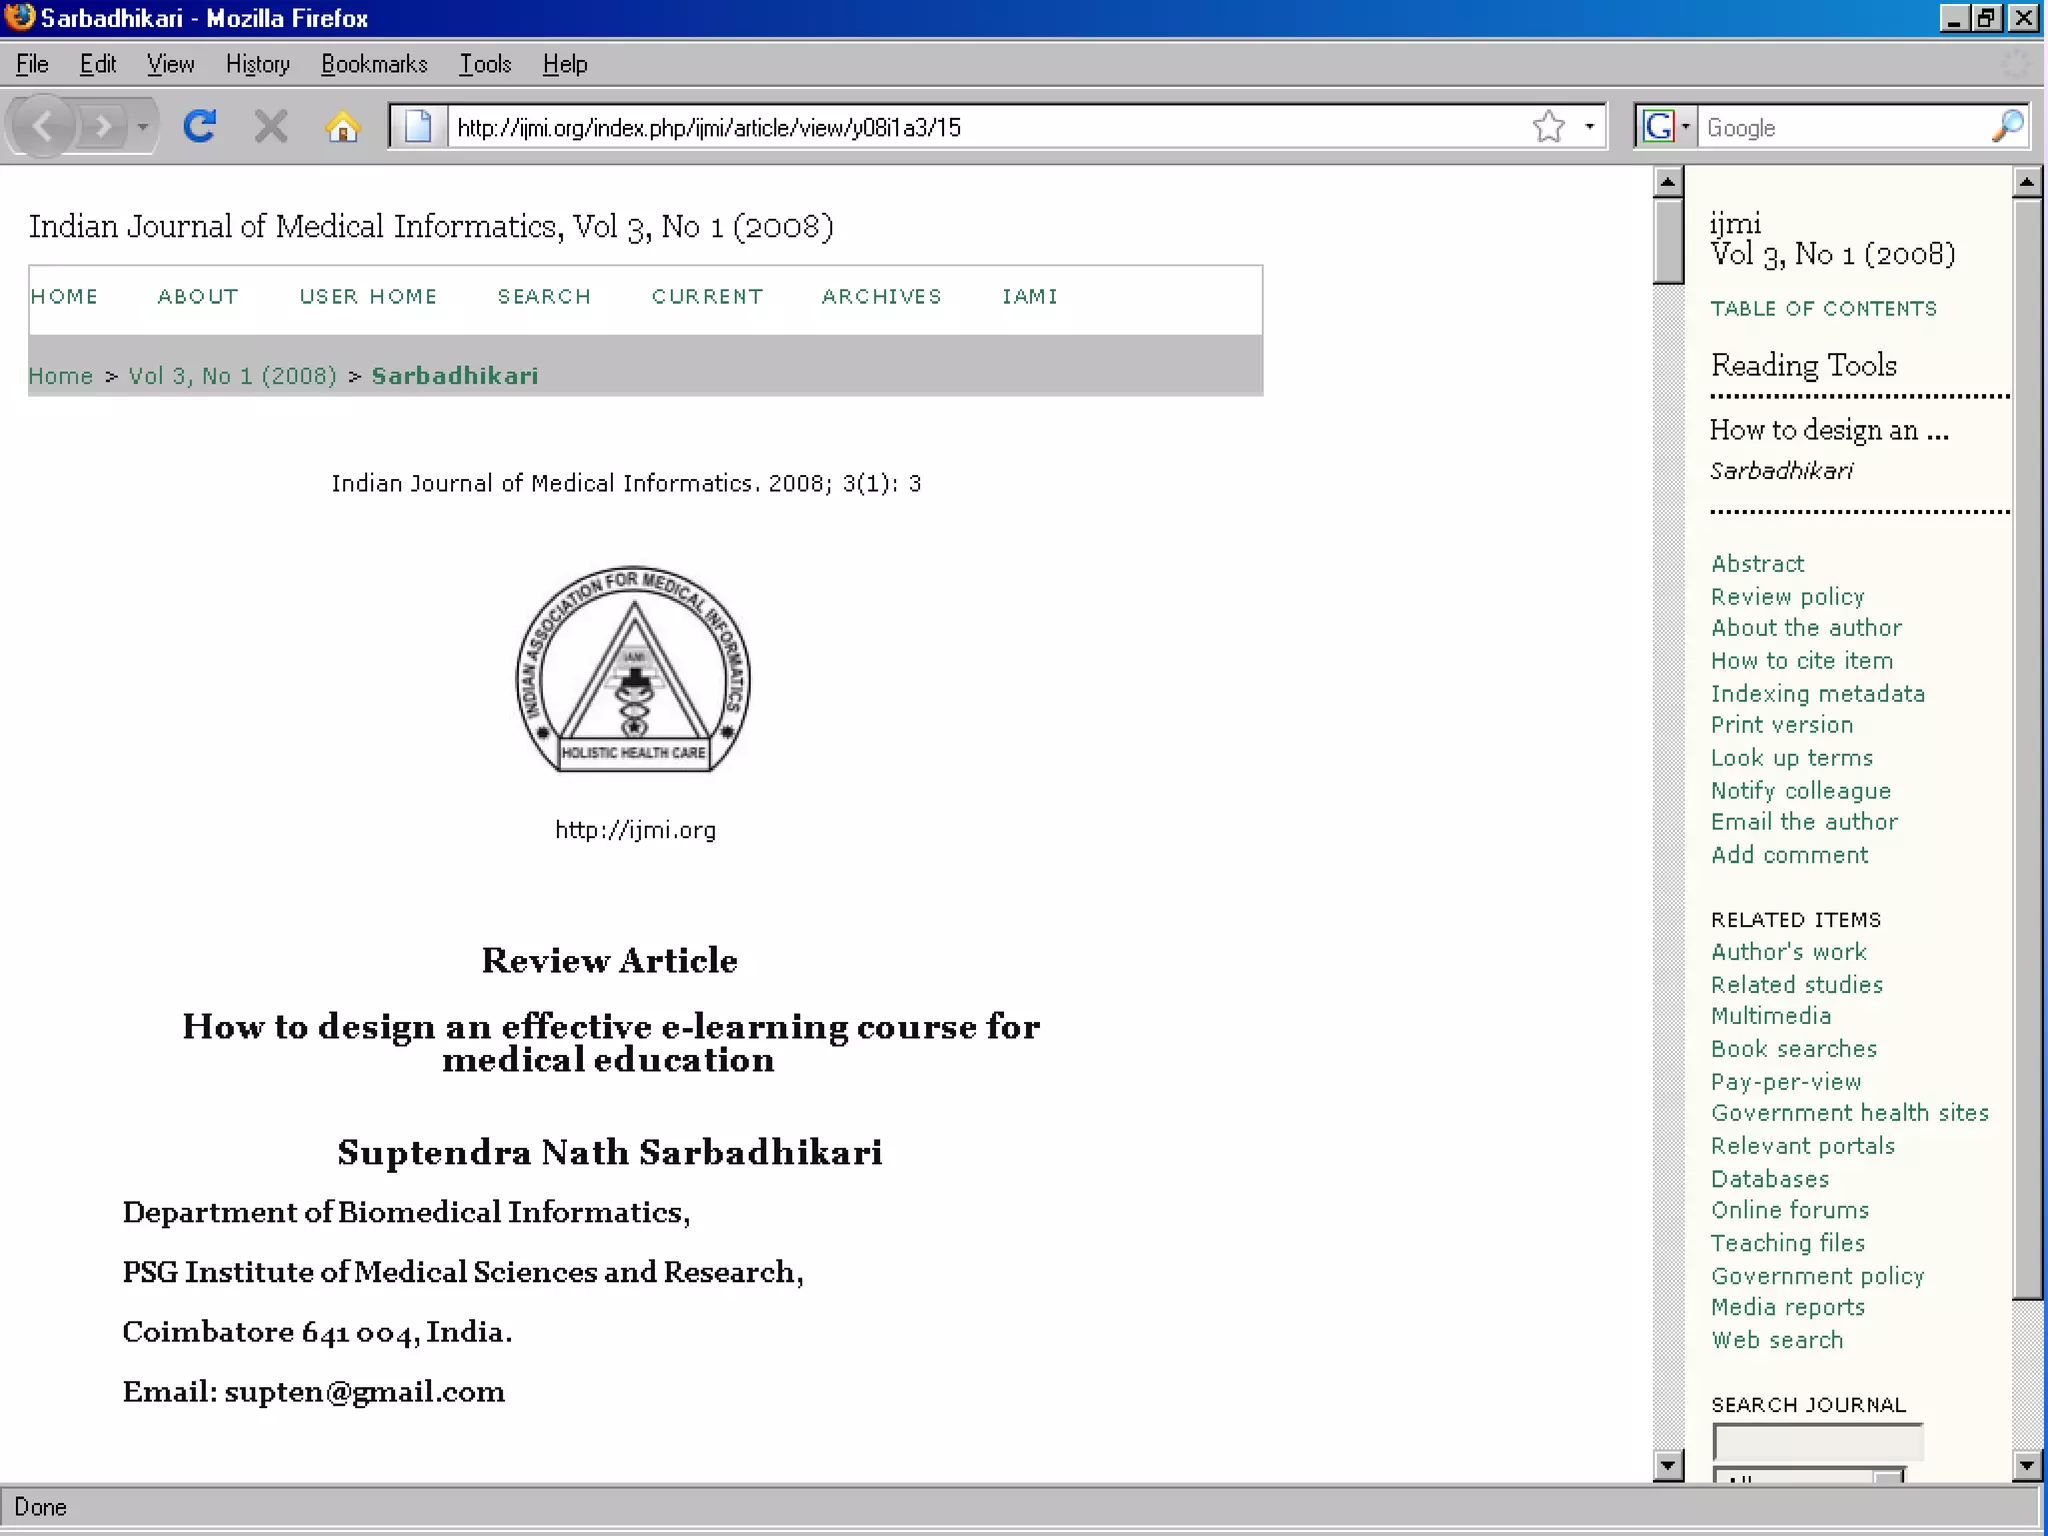Open the recent pages history dropdown arrow

click(x=143, y=127)
